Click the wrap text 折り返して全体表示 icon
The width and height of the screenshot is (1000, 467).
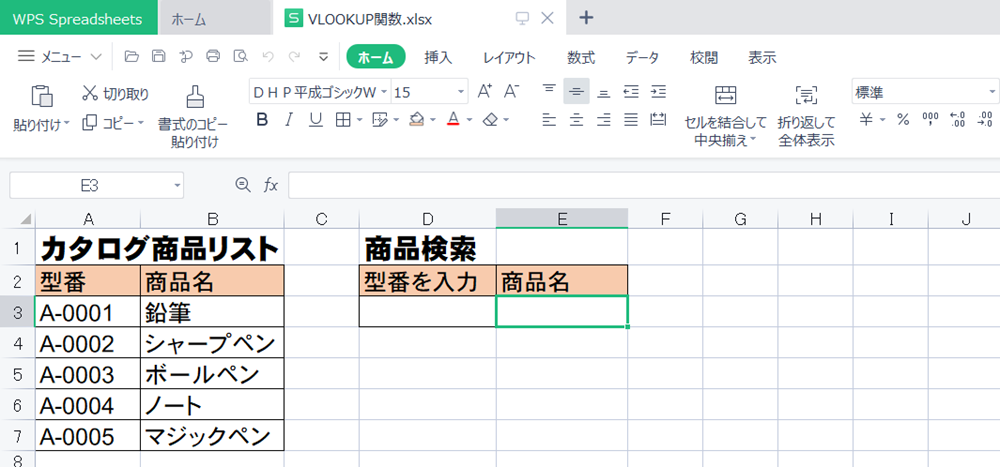tap(807, 96)
